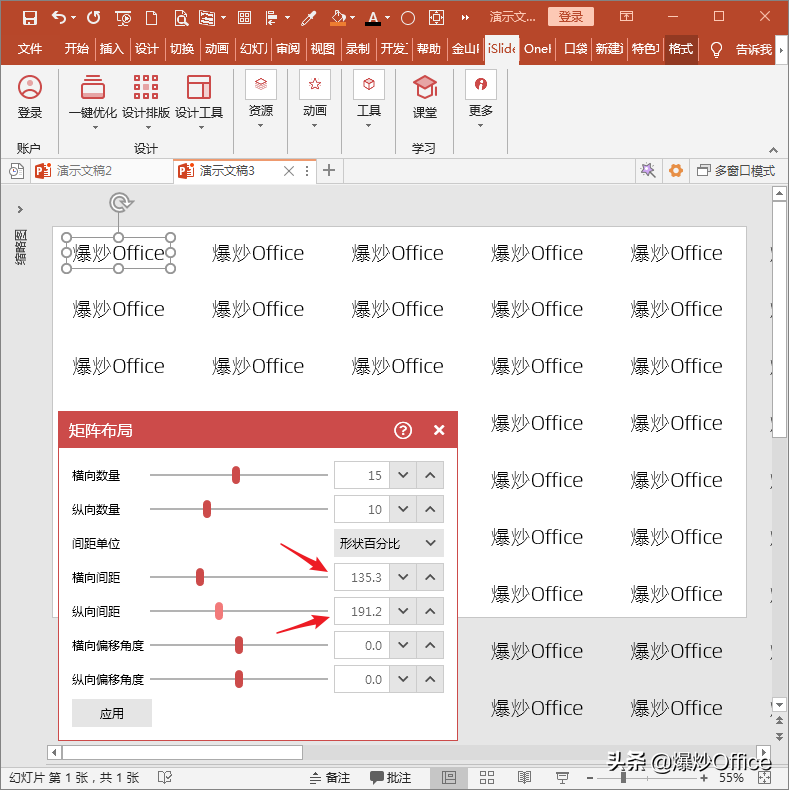
Task: Click the New blank document icon
Action: coord(151,19)
